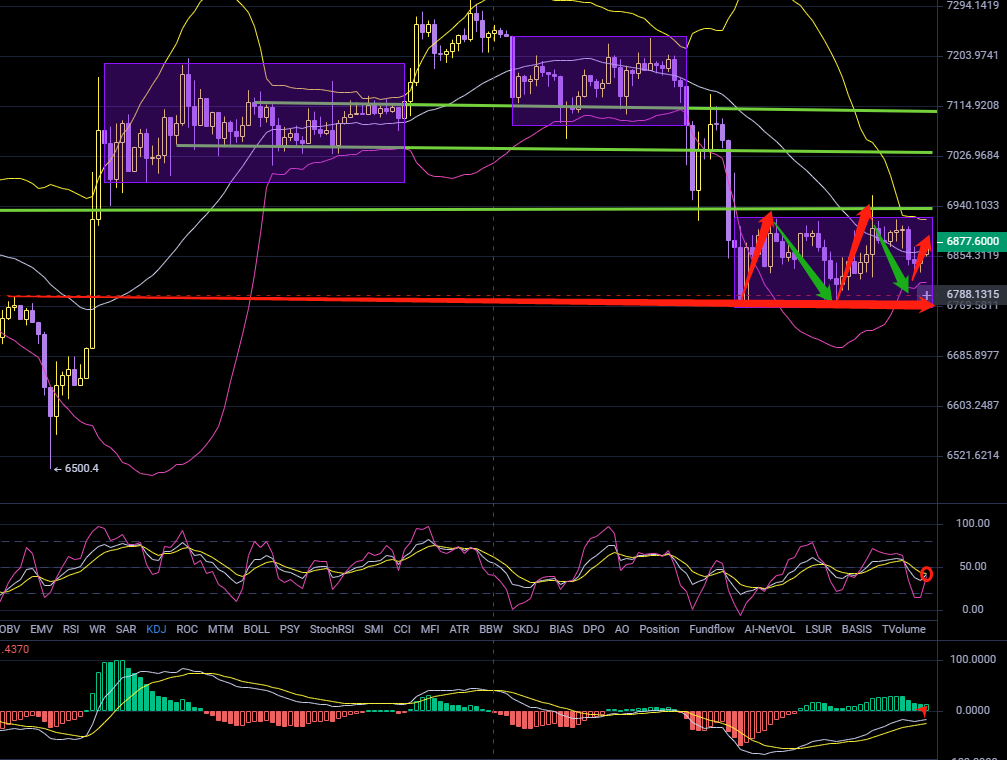Image resolution: width=1007 pixels, height=760 pixels.
Task: Select the CCI indicator tab
Action: click(402, 629)
